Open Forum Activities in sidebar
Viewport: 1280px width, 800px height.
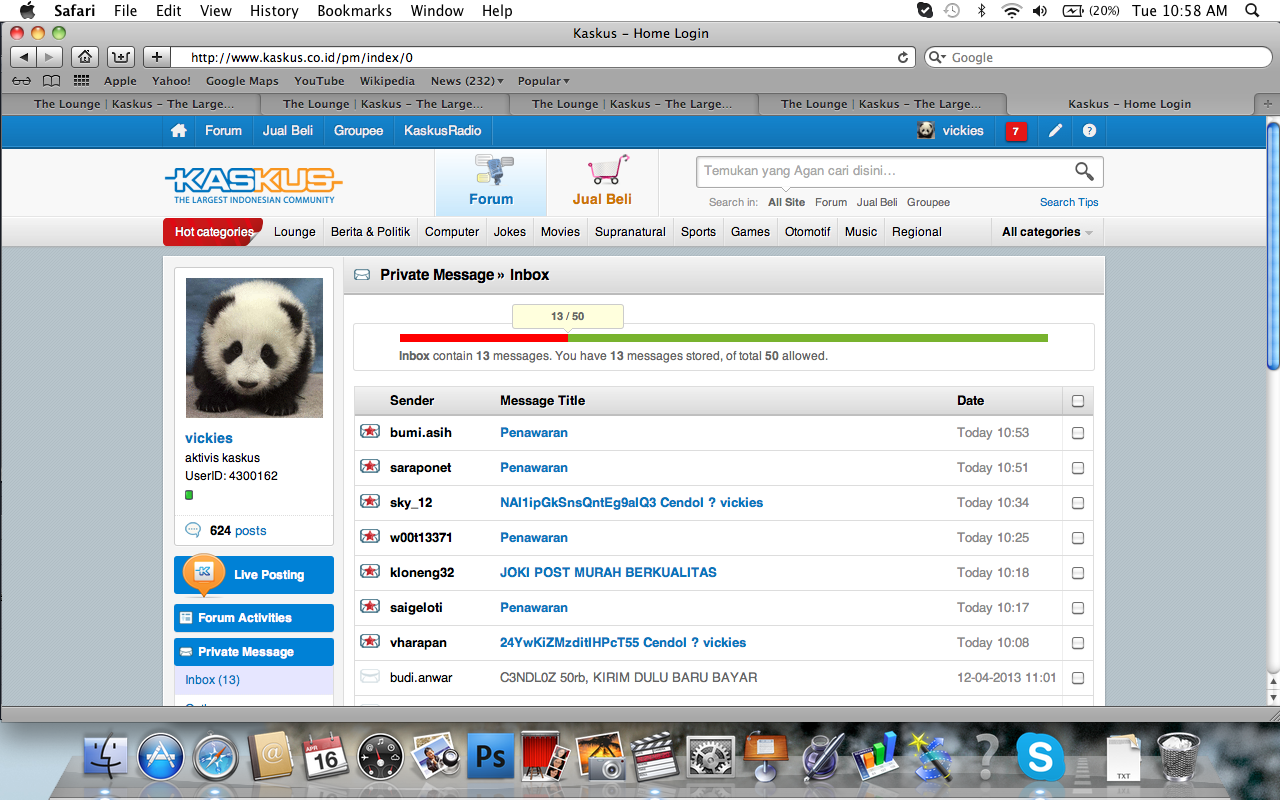point(254,618)
